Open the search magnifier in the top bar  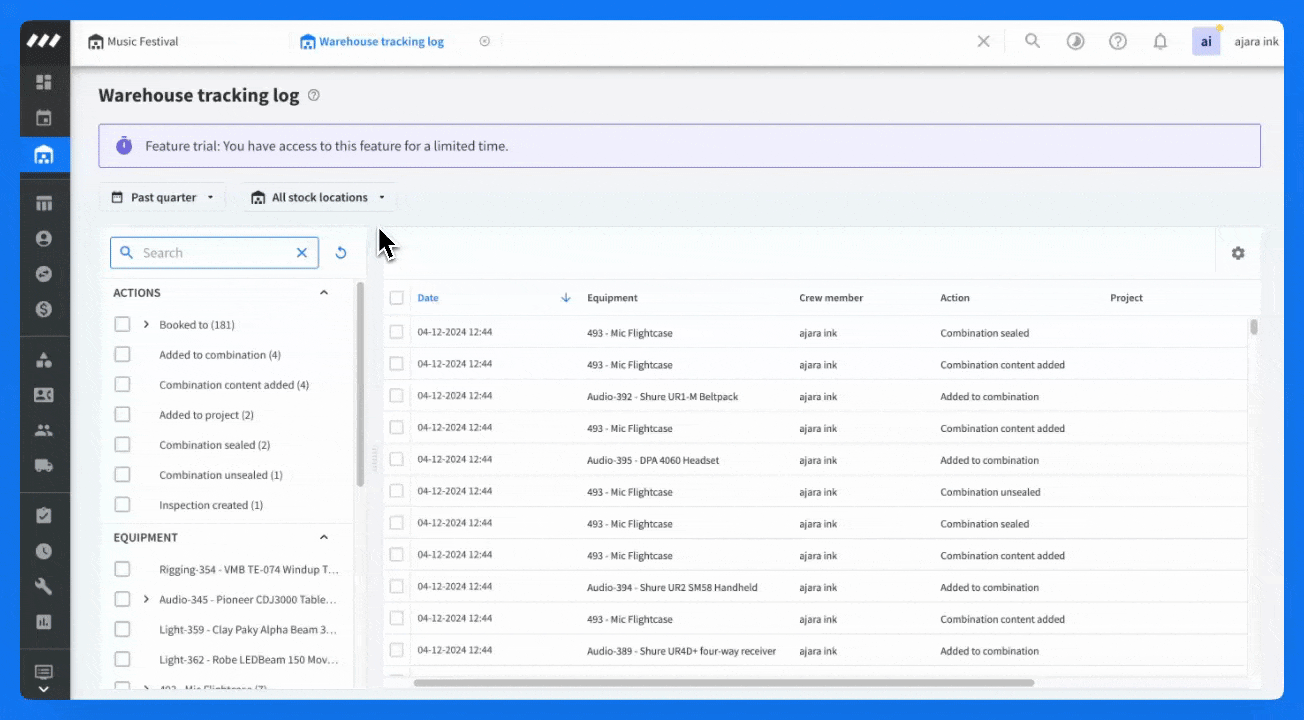pyautogui.click(x=1033, y=41)
